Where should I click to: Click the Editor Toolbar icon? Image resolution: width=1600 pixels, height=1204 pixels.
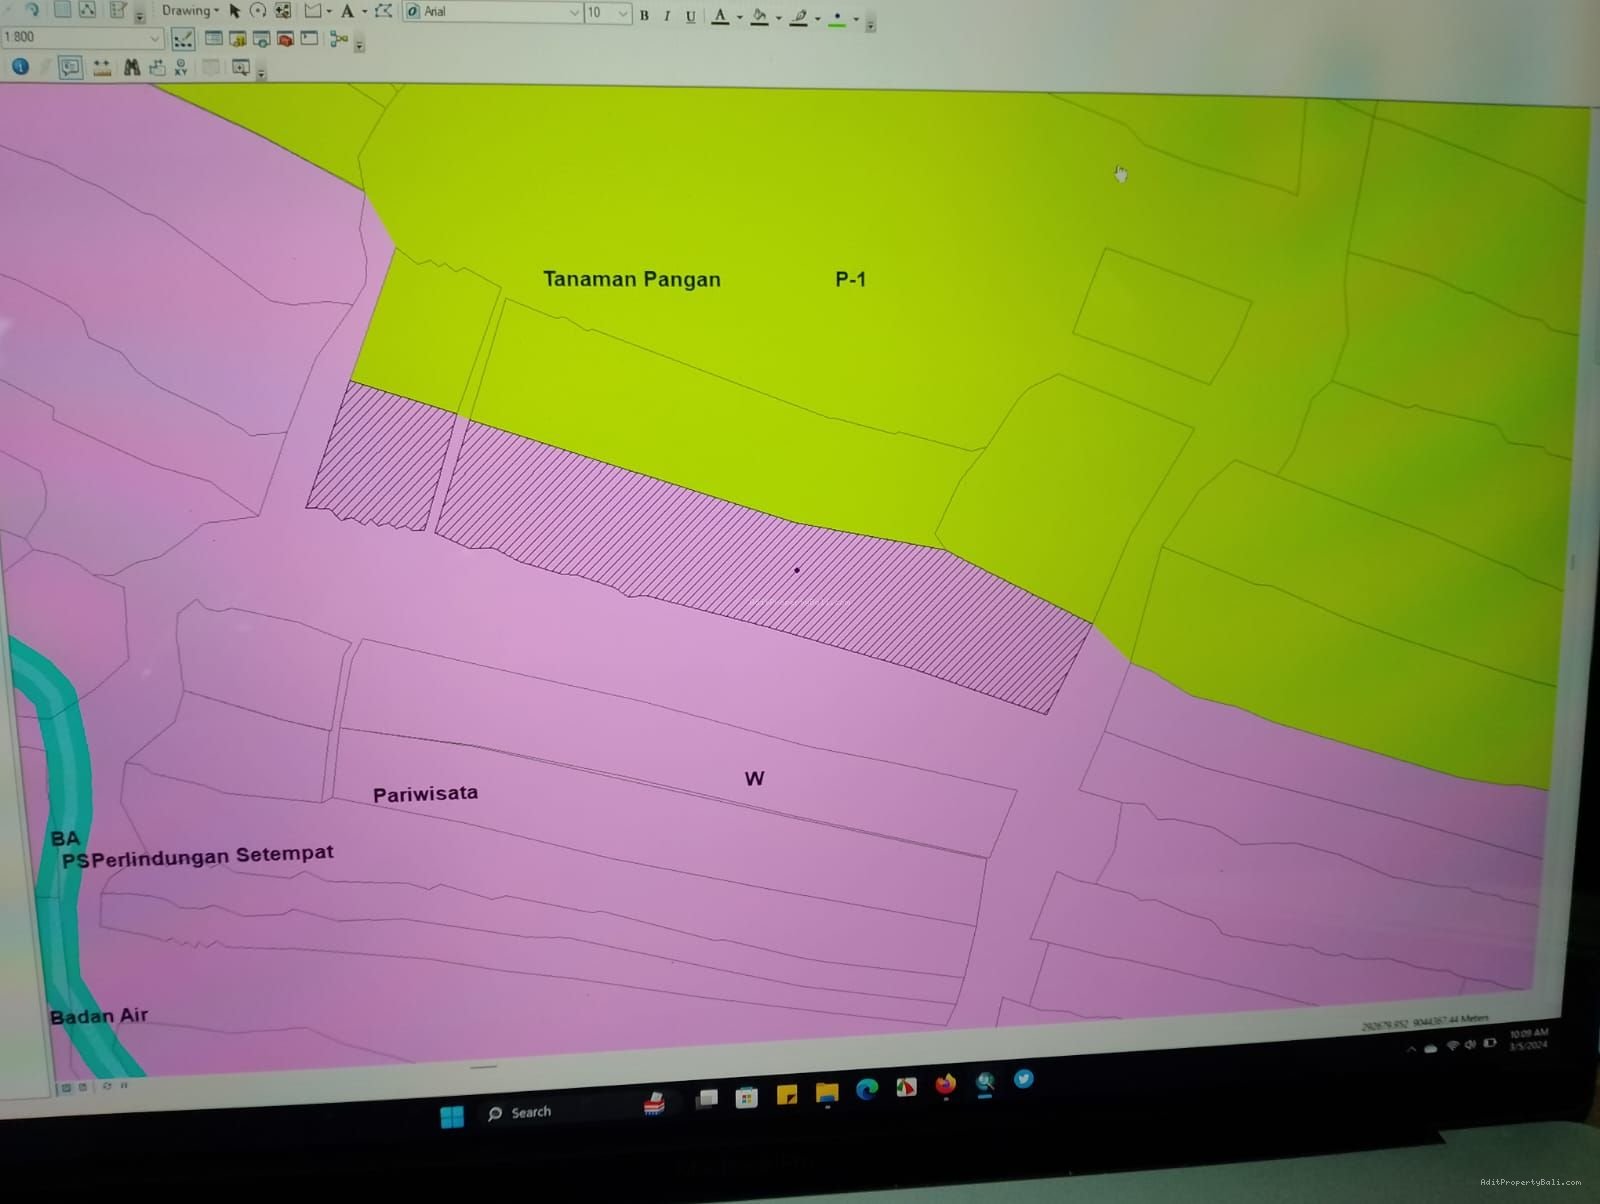(x=183, y=39)
